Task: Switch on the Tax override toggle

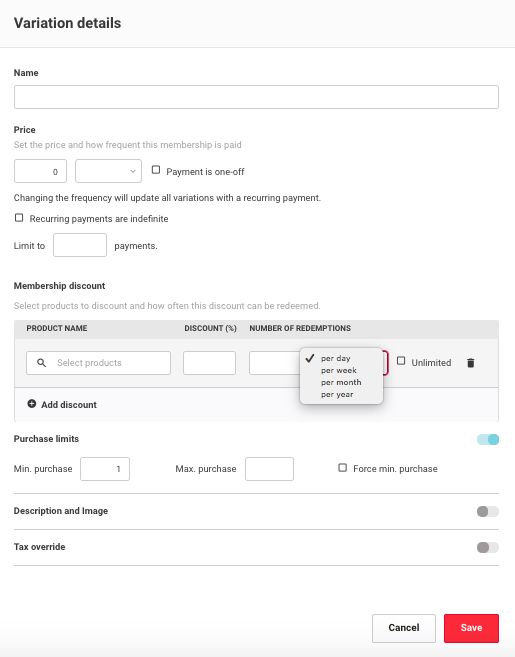Action: 488,548
